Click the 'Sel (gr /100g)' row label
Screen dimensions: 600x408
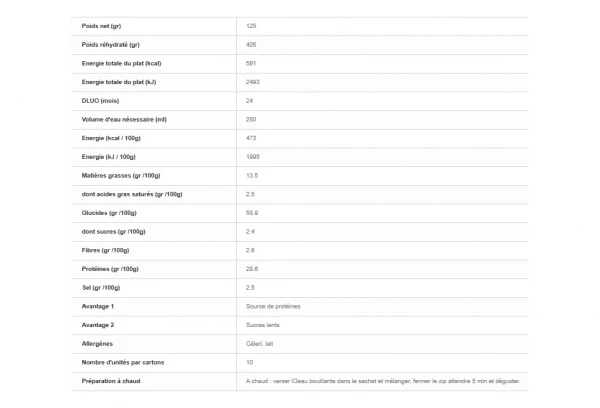tap(101, 287)
